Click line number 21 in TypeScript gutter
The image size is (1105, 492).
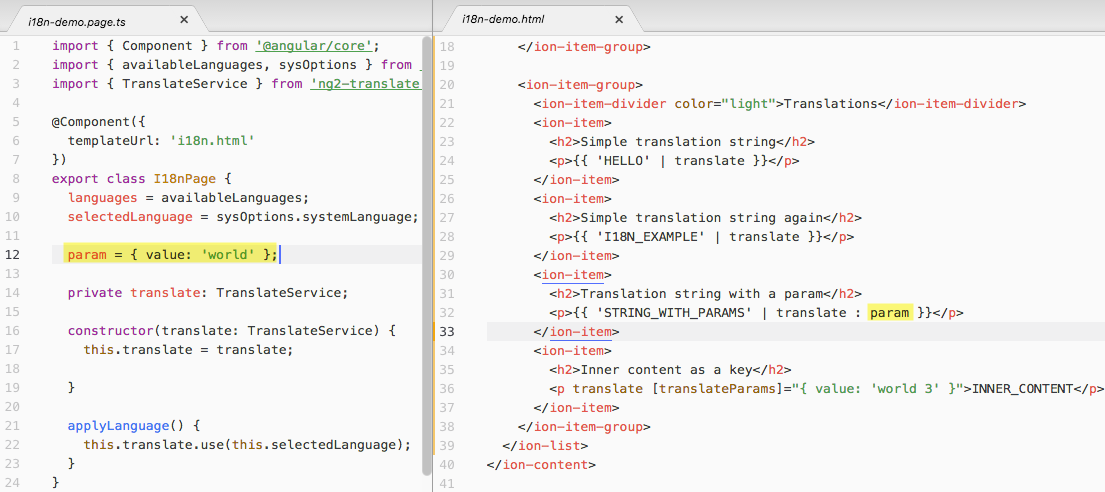13,426
